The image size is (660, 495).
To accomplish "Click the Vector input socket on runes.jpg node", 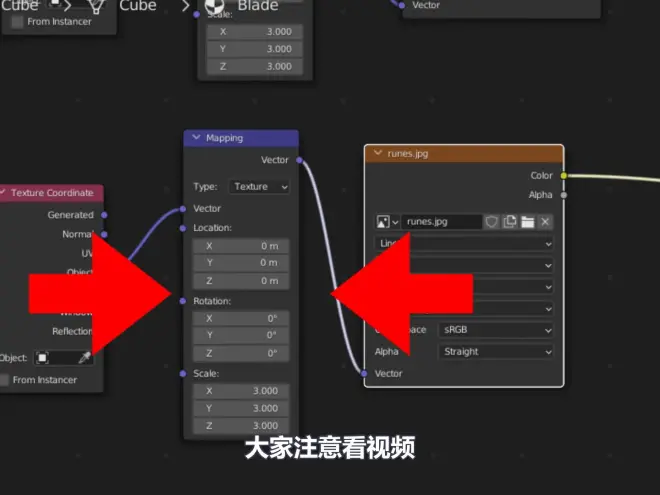I will tap(364, 373).
